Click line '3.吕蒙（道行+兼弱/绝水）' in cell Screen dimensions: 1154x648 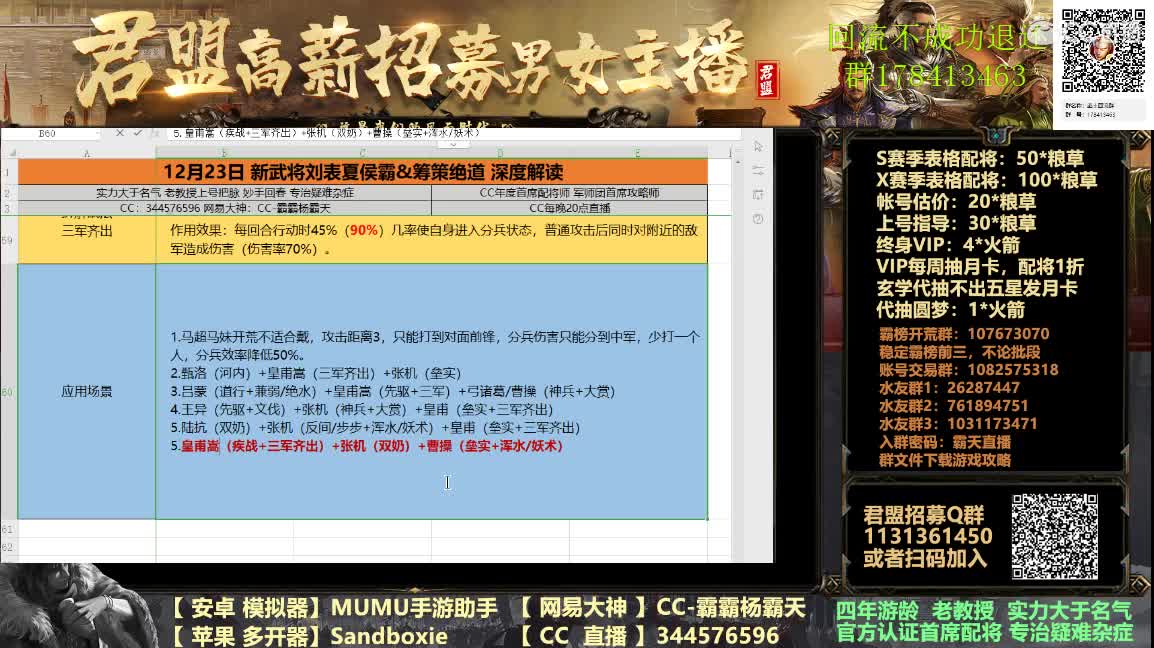392,391
